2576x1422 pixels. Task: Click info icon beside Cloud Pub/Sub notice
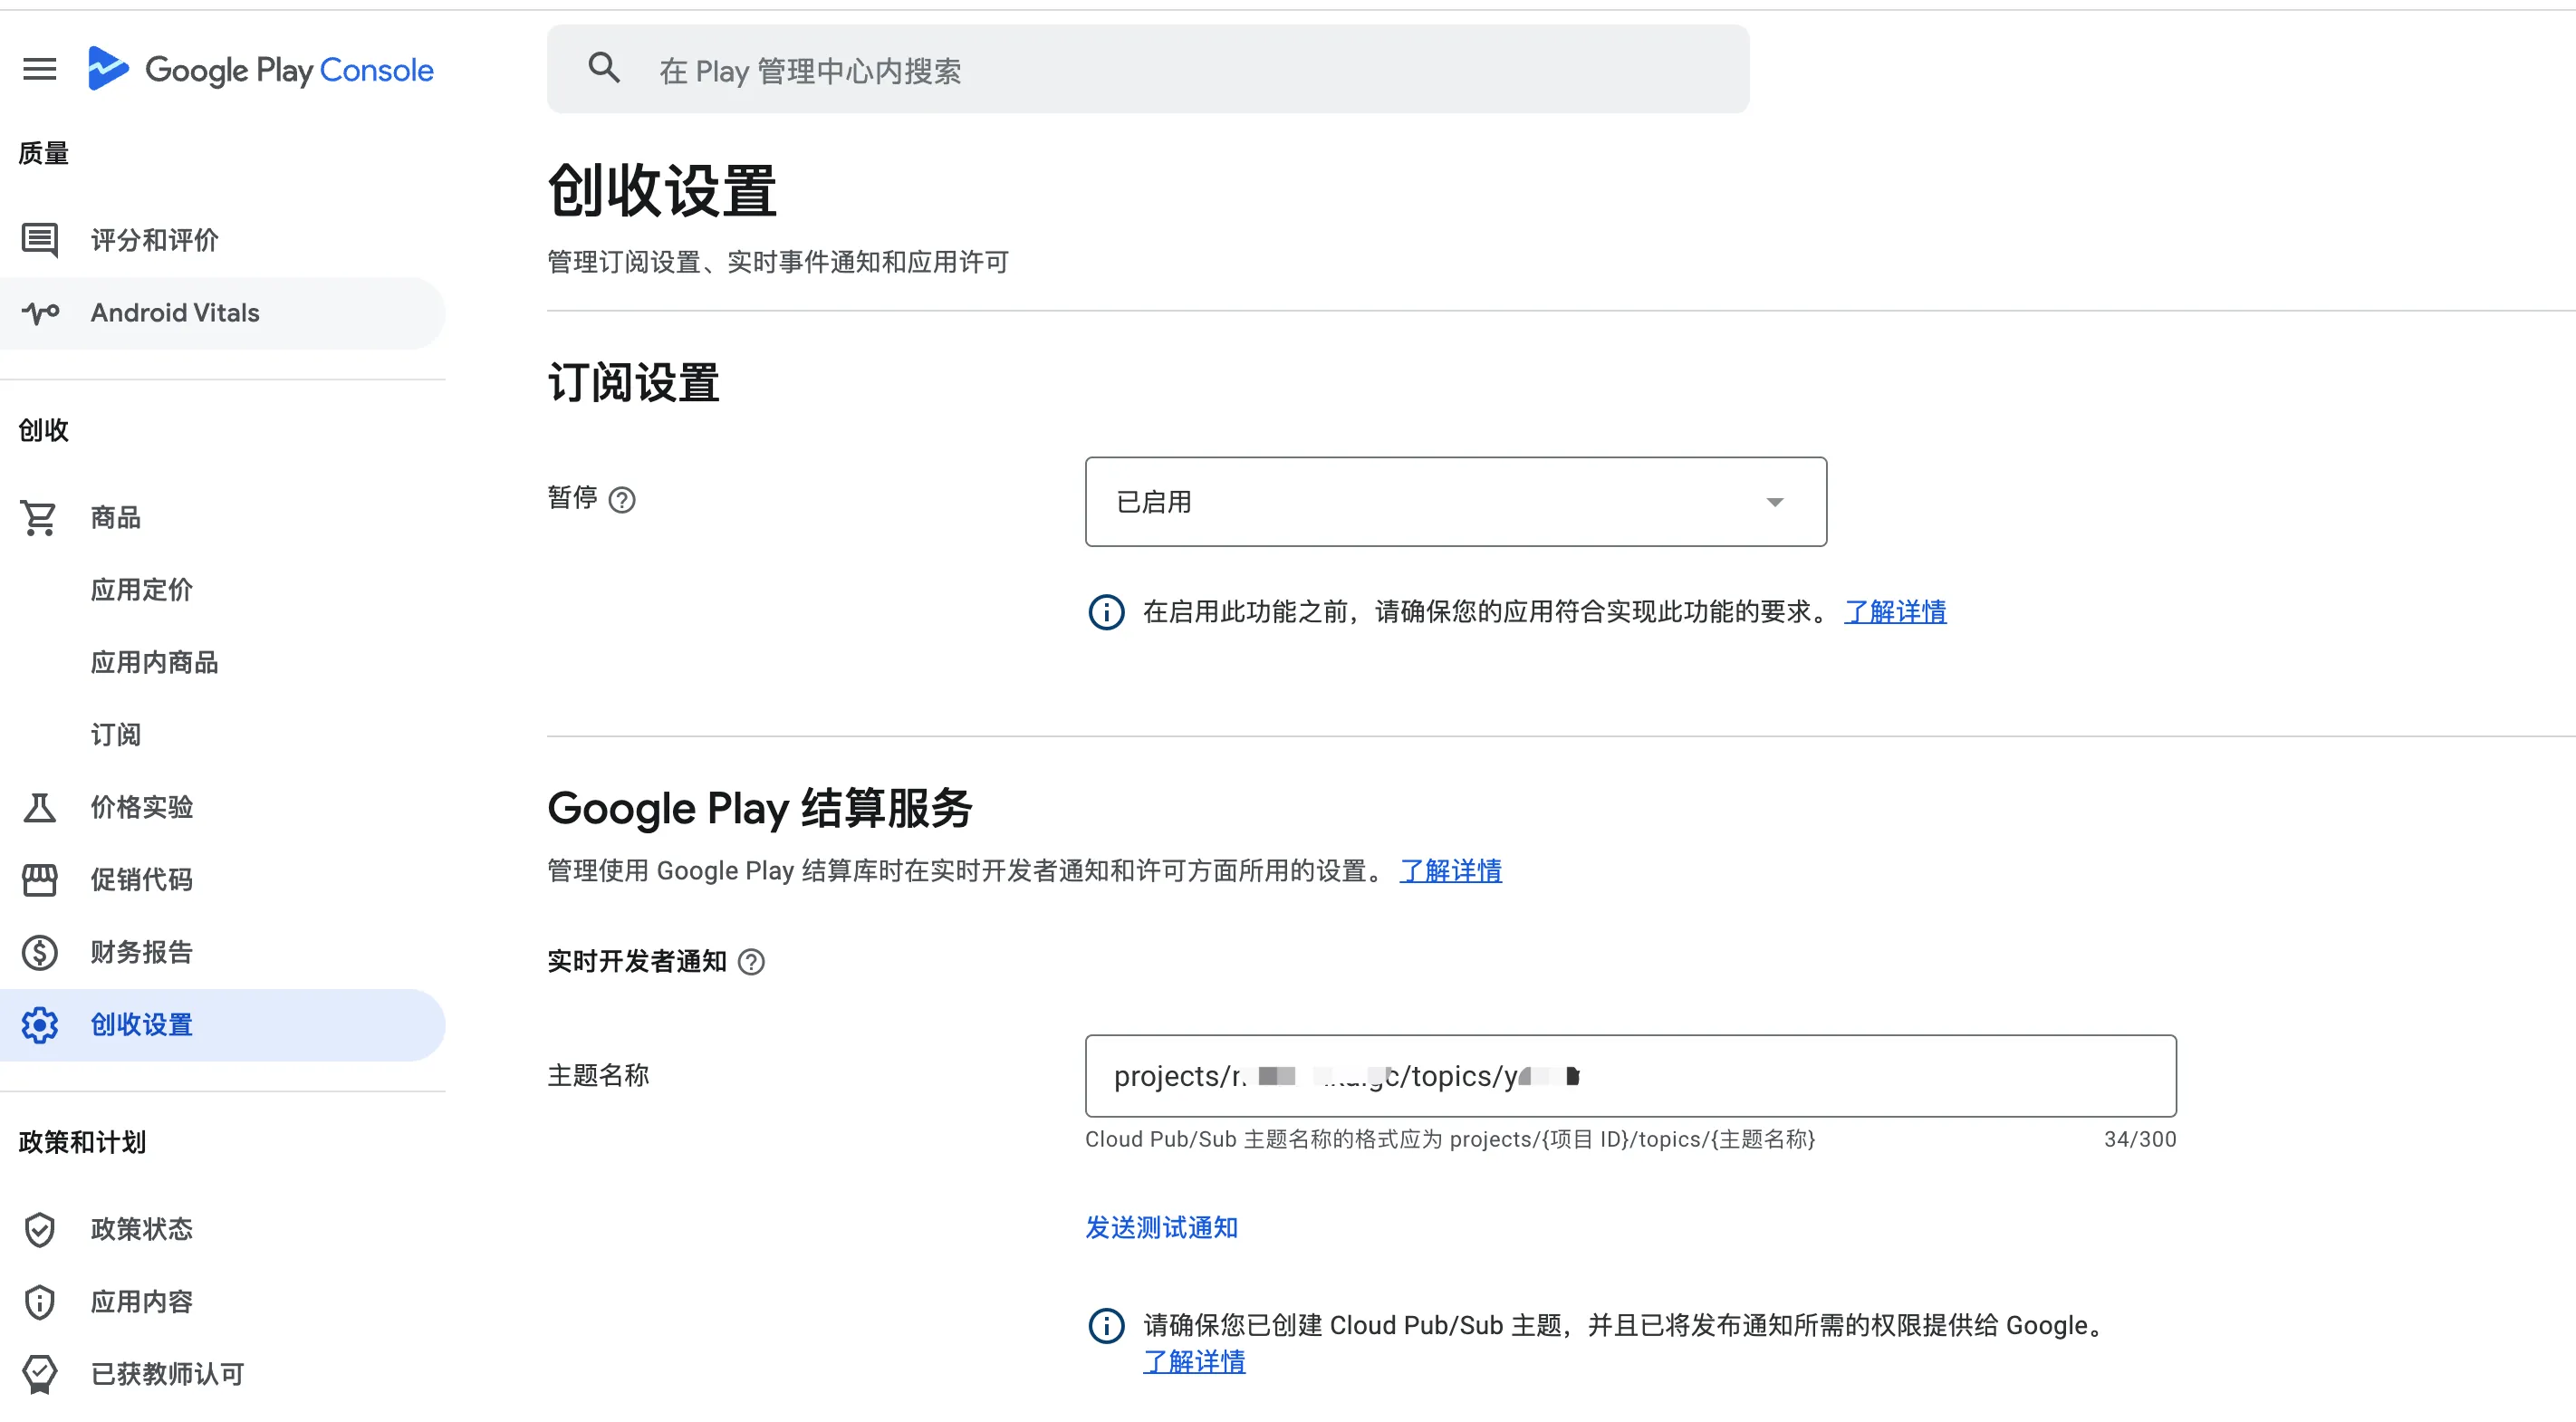(1106, 1326)
